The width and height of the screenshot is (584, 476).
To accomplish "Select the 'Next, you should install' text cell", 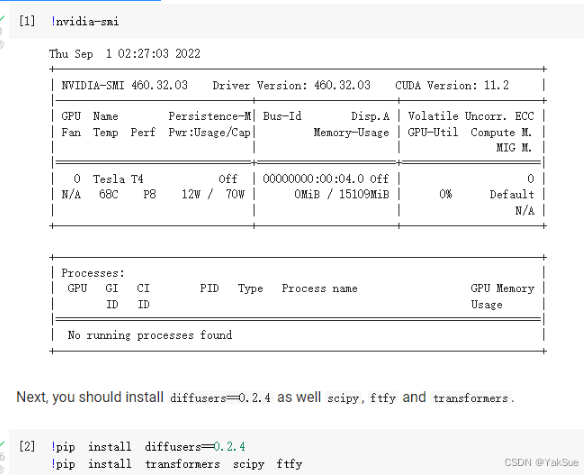I will pyautogui.click(x=265, y=397).
